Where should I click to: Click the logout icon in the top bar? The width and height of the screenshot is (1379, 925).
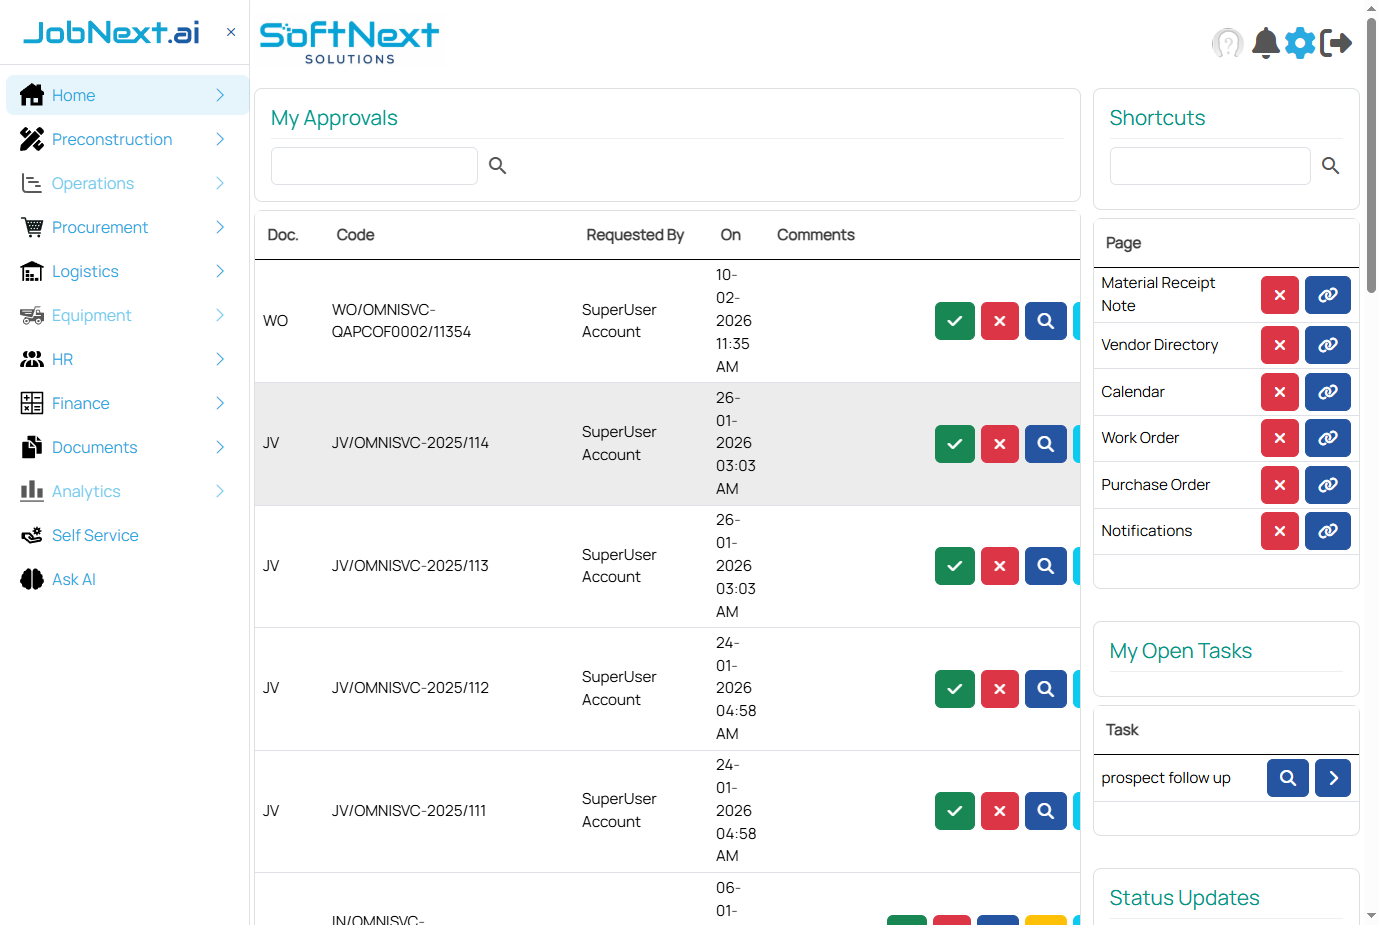tap(1337, 43)
